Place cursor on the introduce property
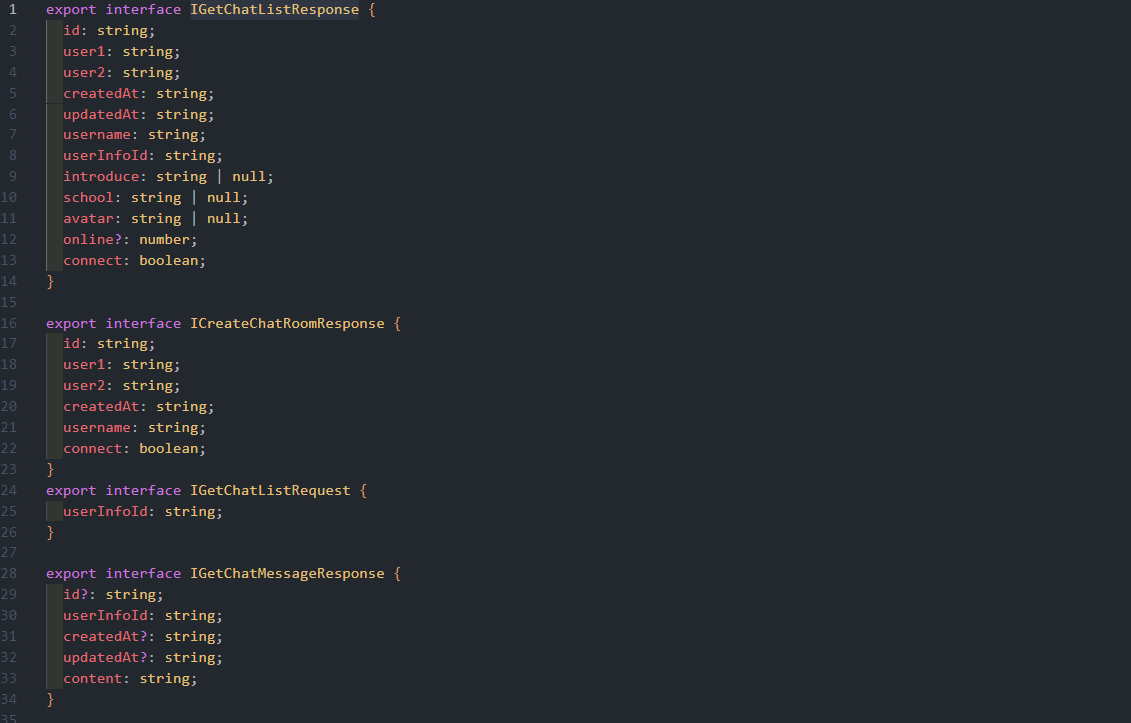This screenshot has width=1131, height=723. [101, 177]
